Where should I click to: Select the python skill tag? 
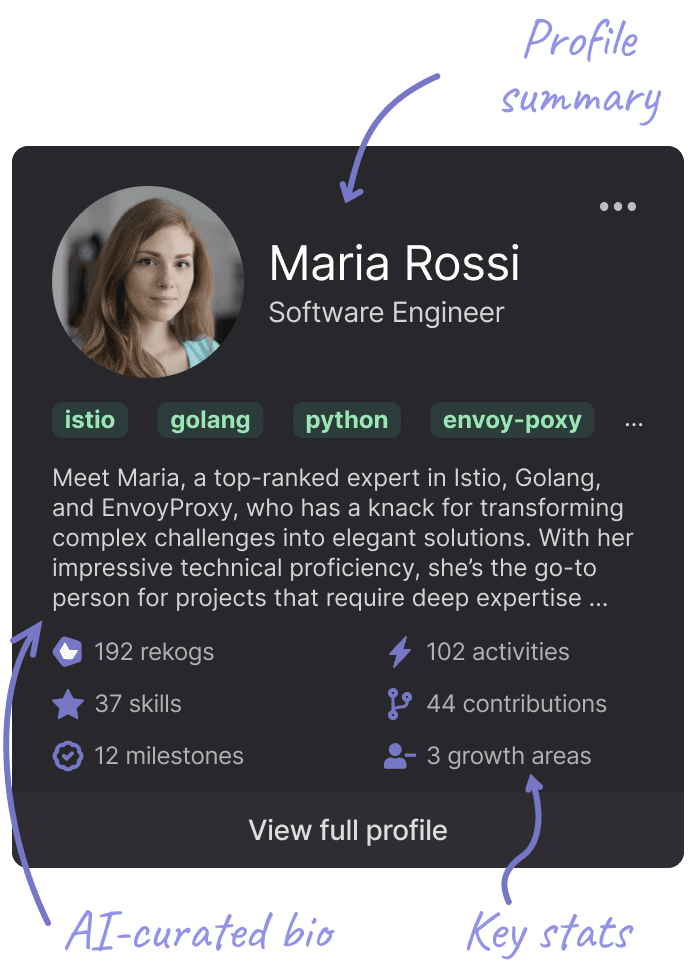click(x=346, y=420)
